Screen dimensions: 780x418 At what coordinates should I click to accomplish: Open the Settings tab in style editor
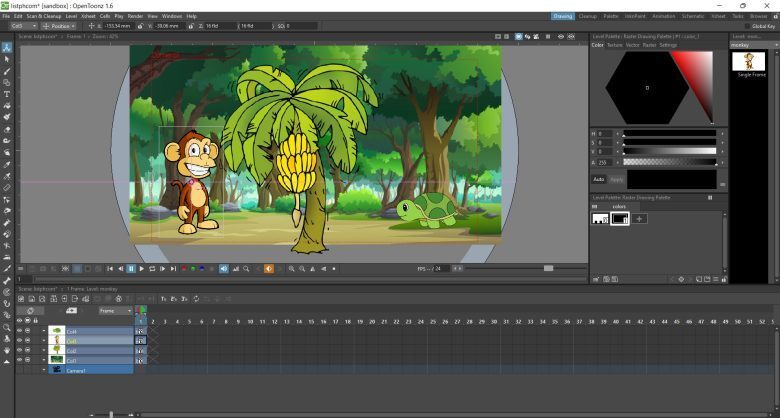[x=668, y=45]
